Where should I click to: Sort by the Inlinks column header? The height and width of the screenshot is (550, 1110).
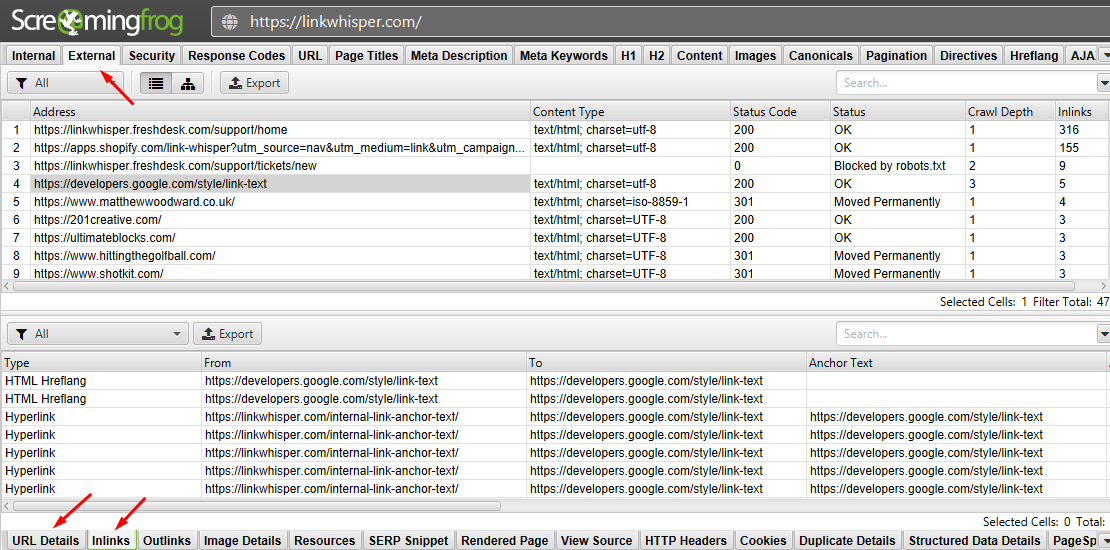pyautogui.click(x=1082, y=112)
